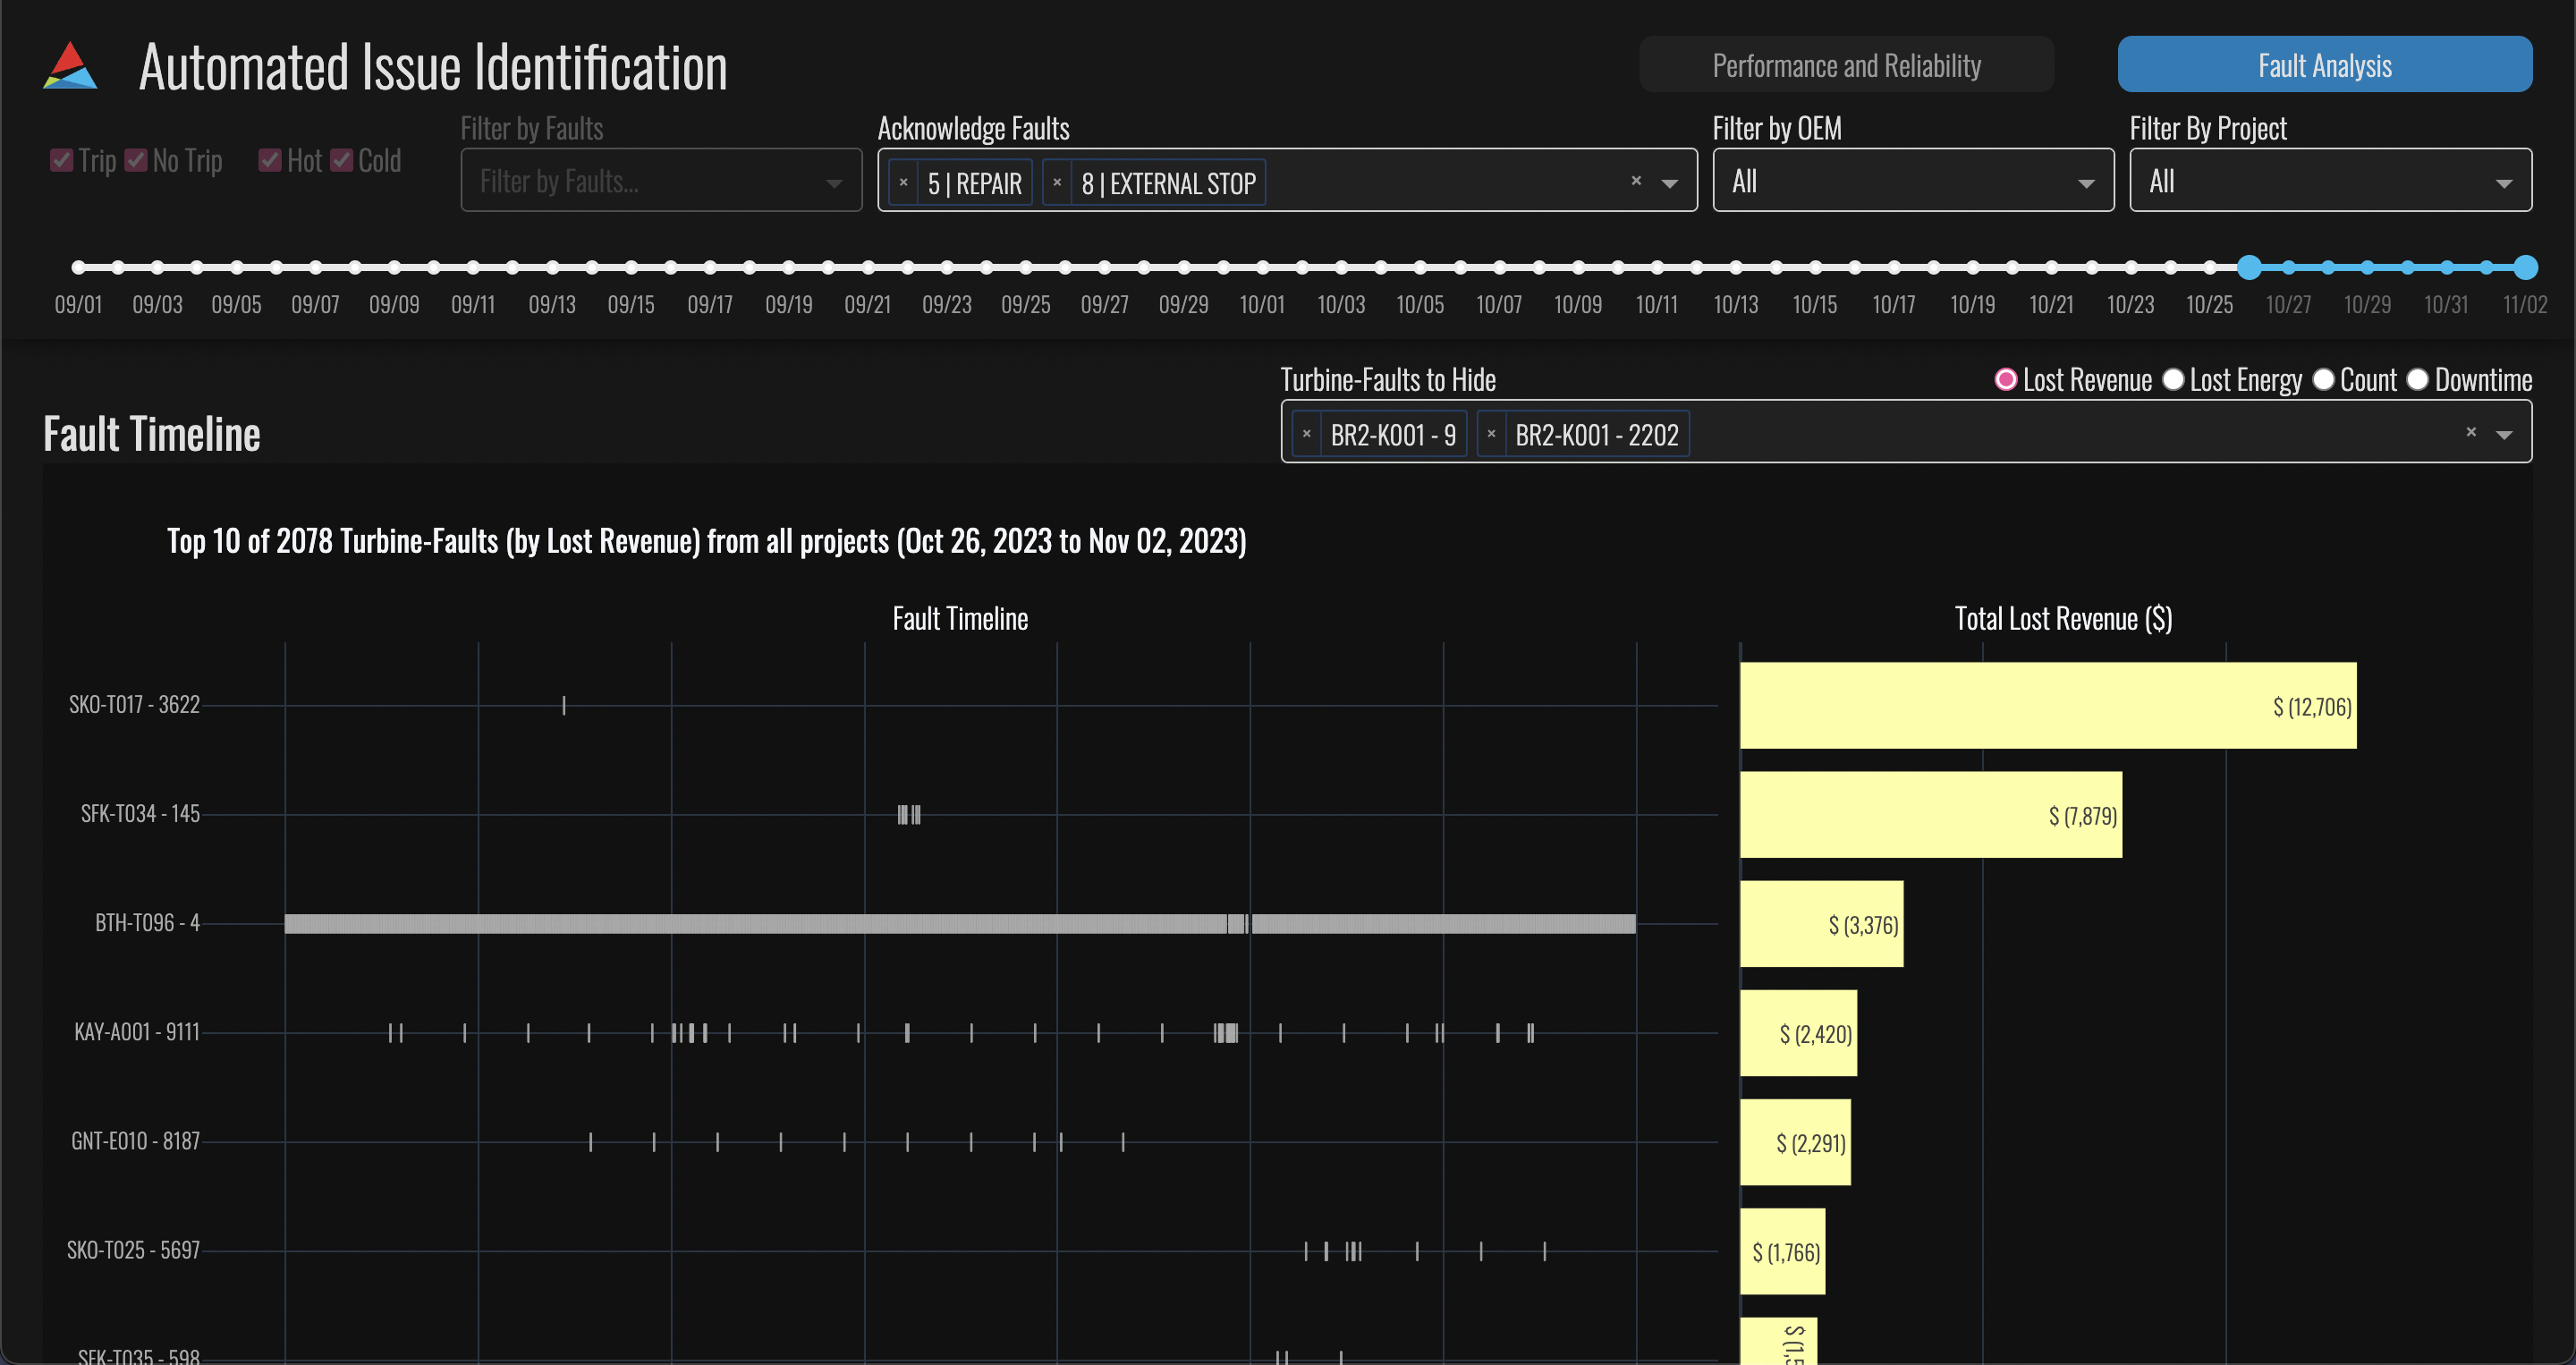Click the SFK-T034 - 145 fault cluster marks
The image size is (2576, 1365).
[909, 815]
